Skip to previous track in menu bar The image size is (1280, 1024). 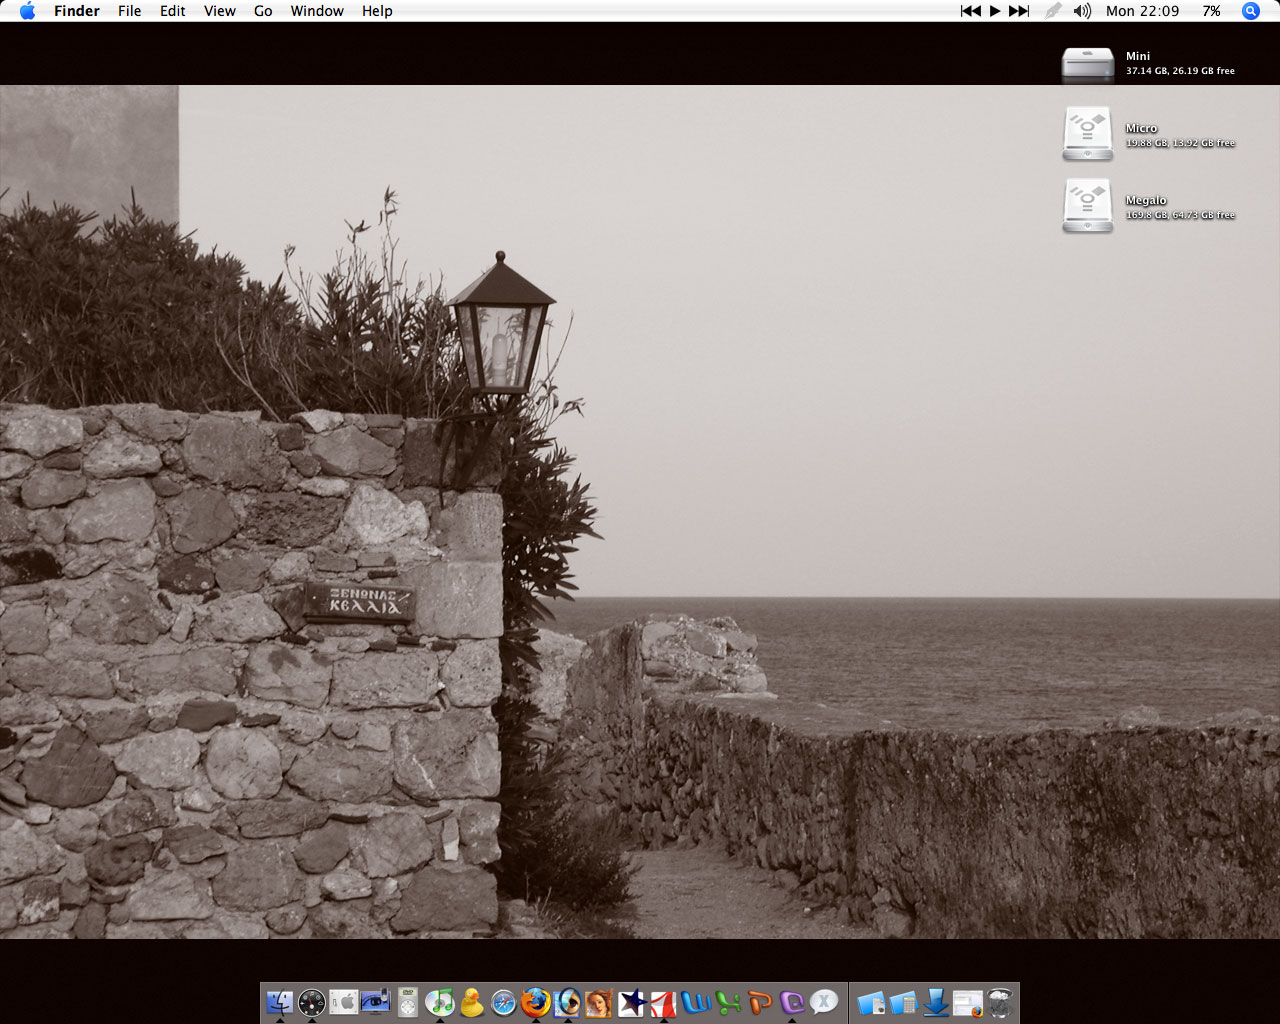pyautogui.click(x=970, y=11)
